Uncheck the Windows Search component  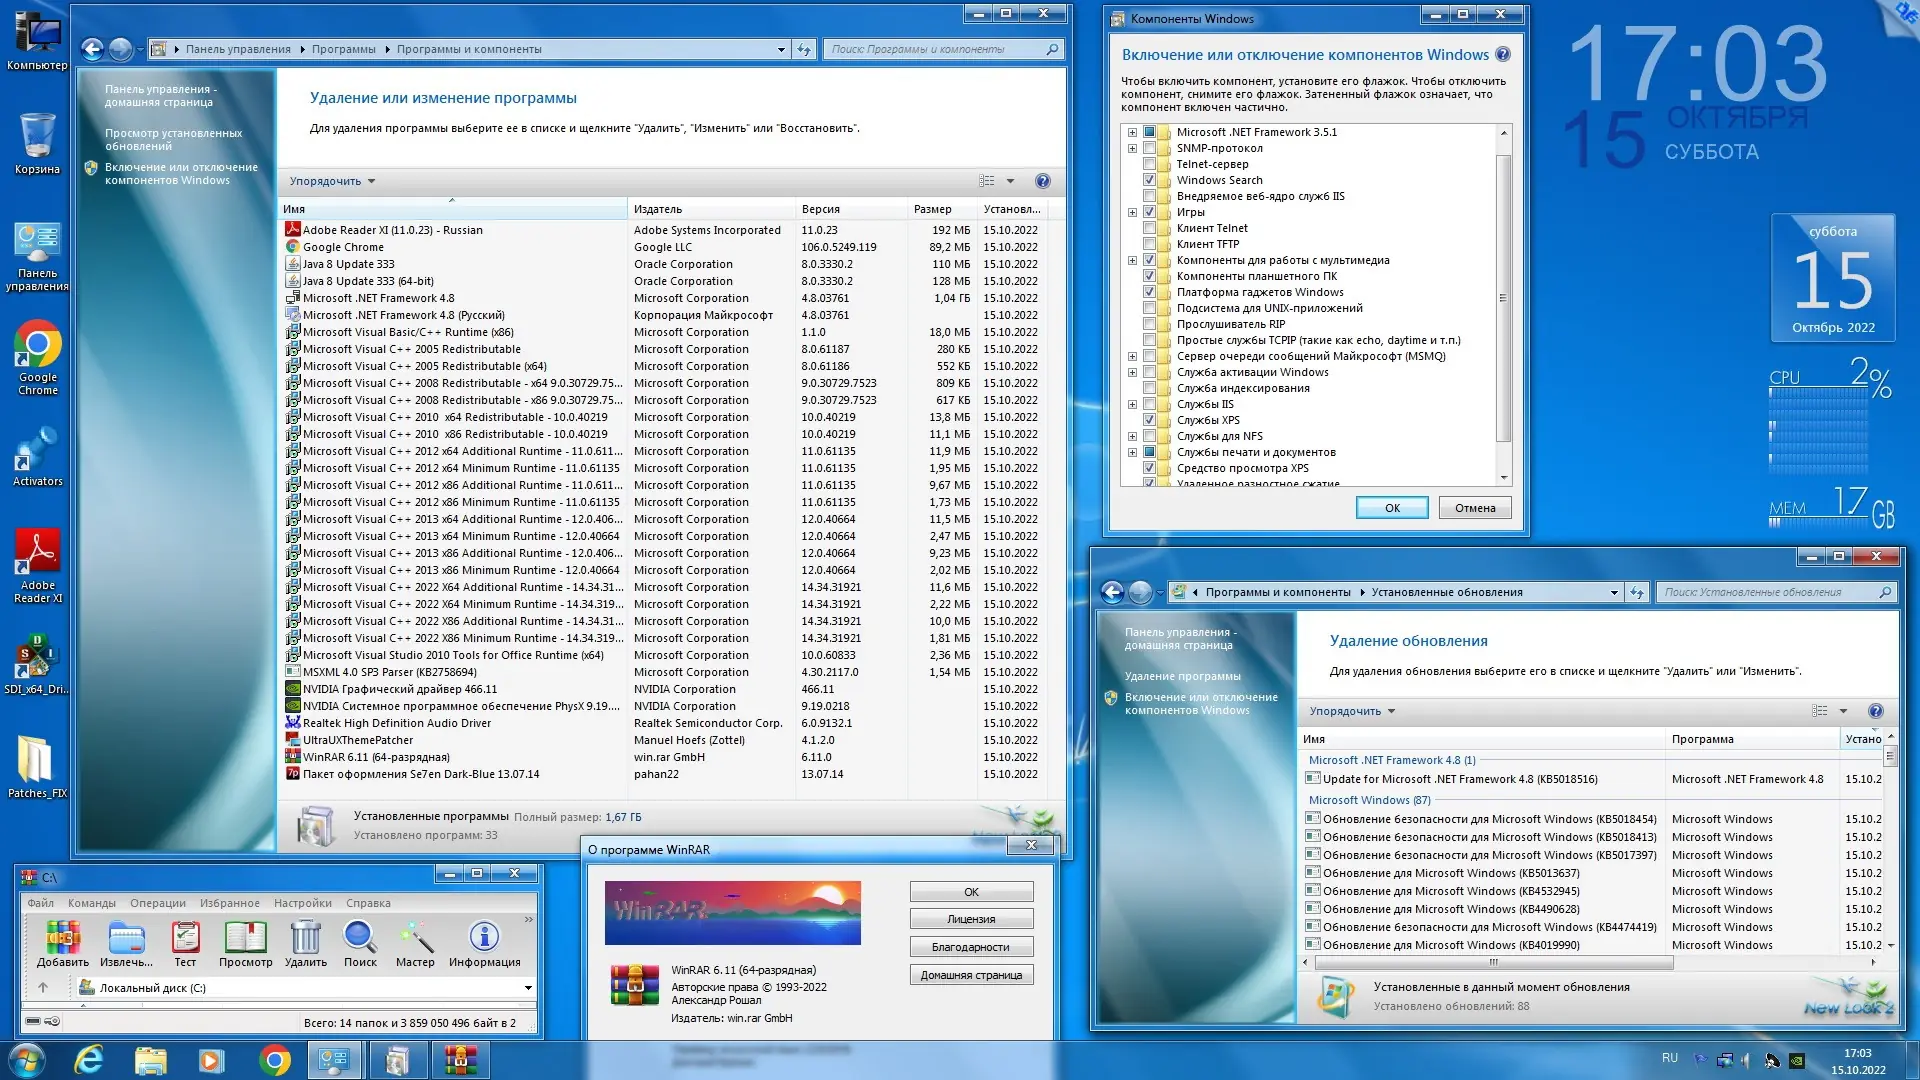coord(1149,180)
